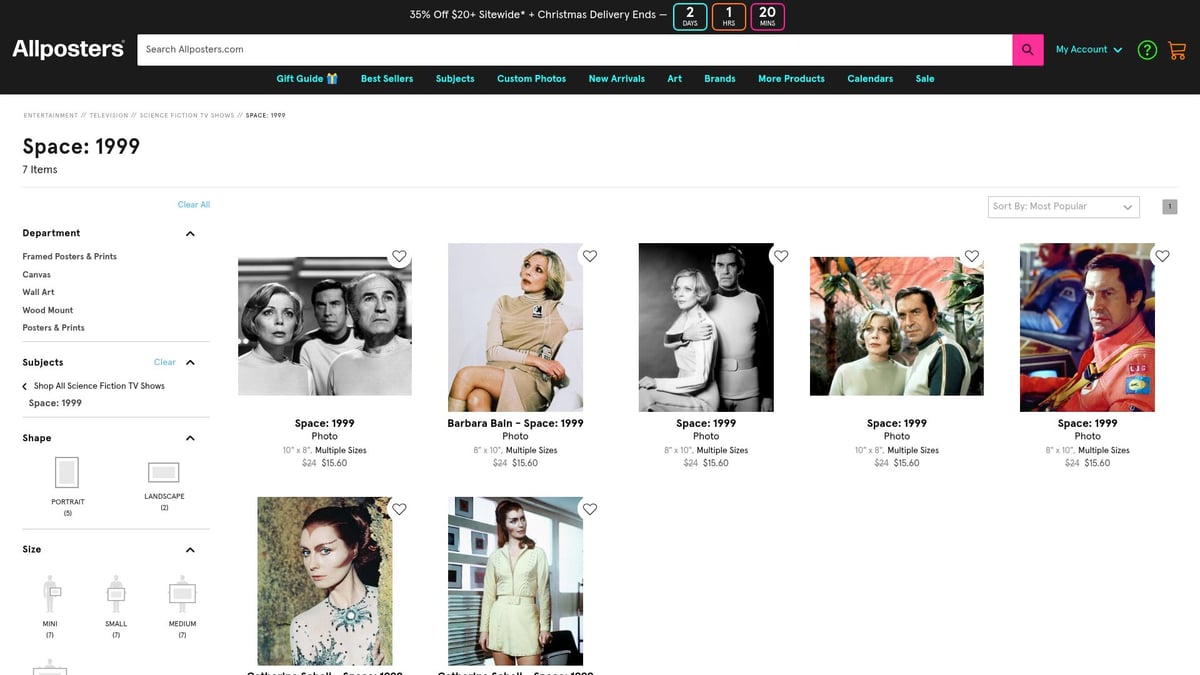
Task: Click the green help question mark icon
Action: tap(1147, 50)
